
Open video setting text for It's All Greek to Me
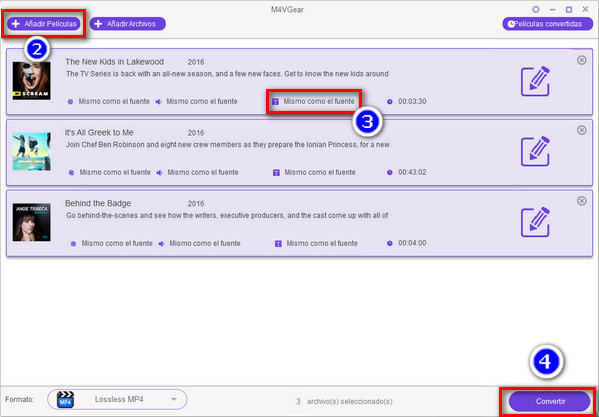(x=115, y=172)
